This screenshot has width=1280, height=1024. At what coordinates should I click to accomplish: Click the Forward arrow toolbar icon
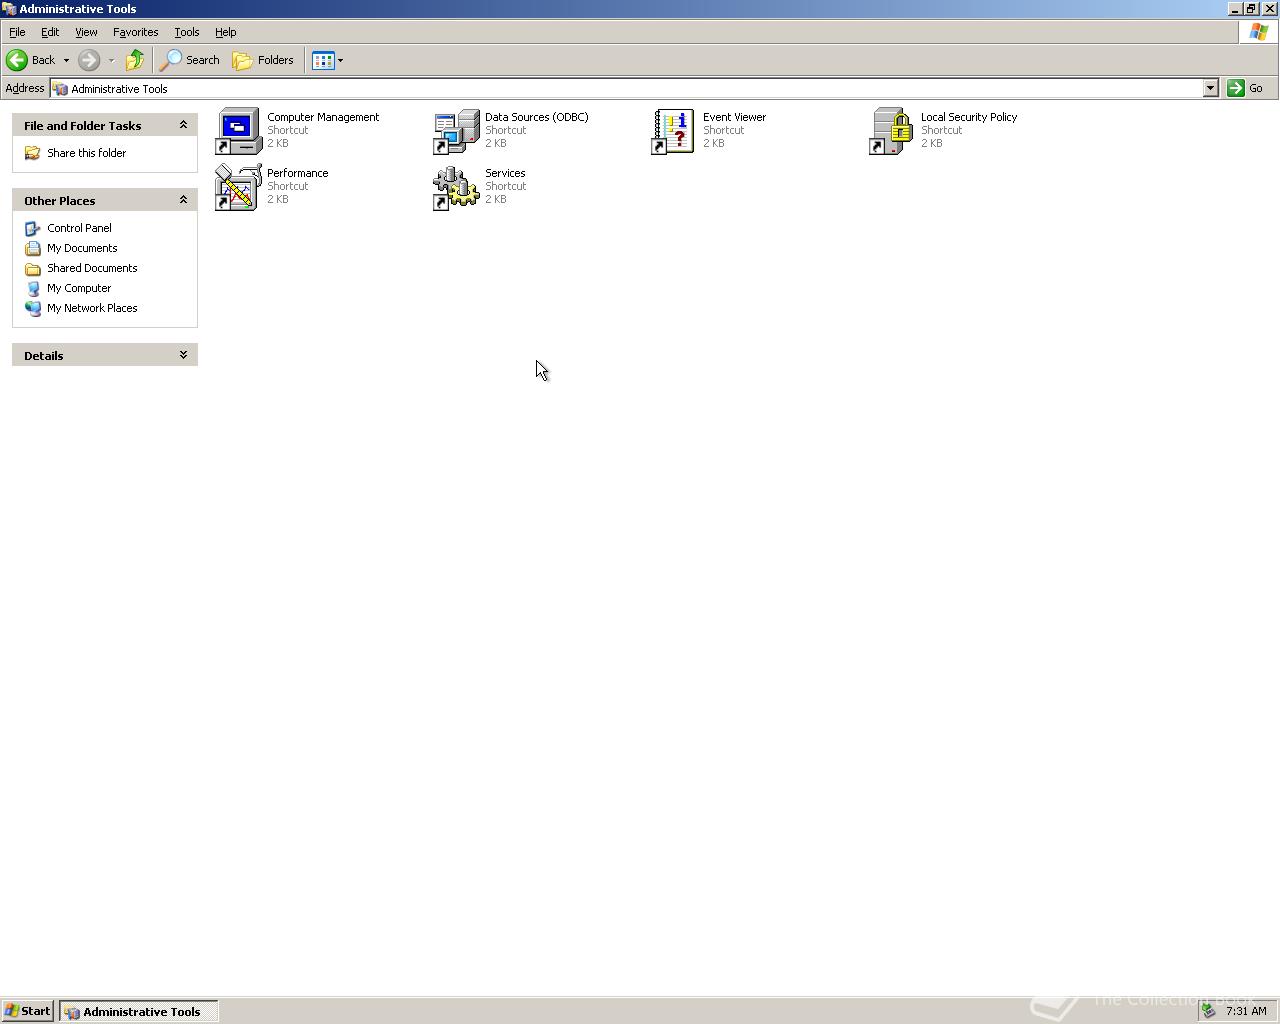click(x=89, y=60)
